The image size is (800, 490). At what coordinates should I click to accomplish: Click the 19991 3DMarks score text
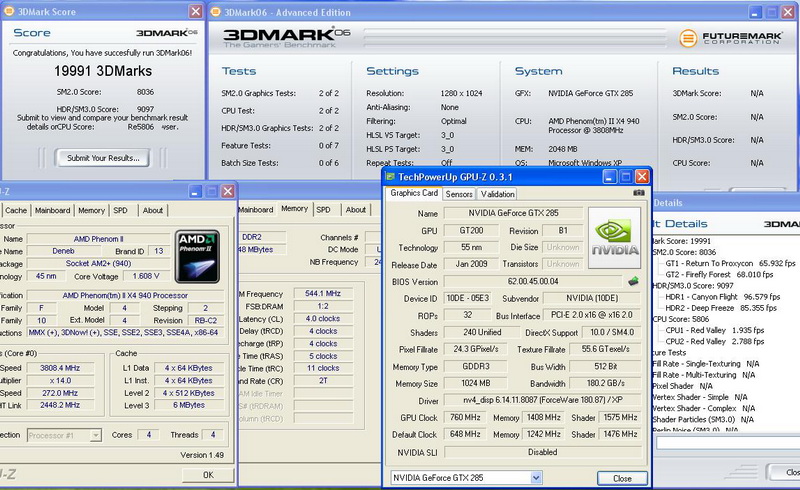click(x=103, y=71)
